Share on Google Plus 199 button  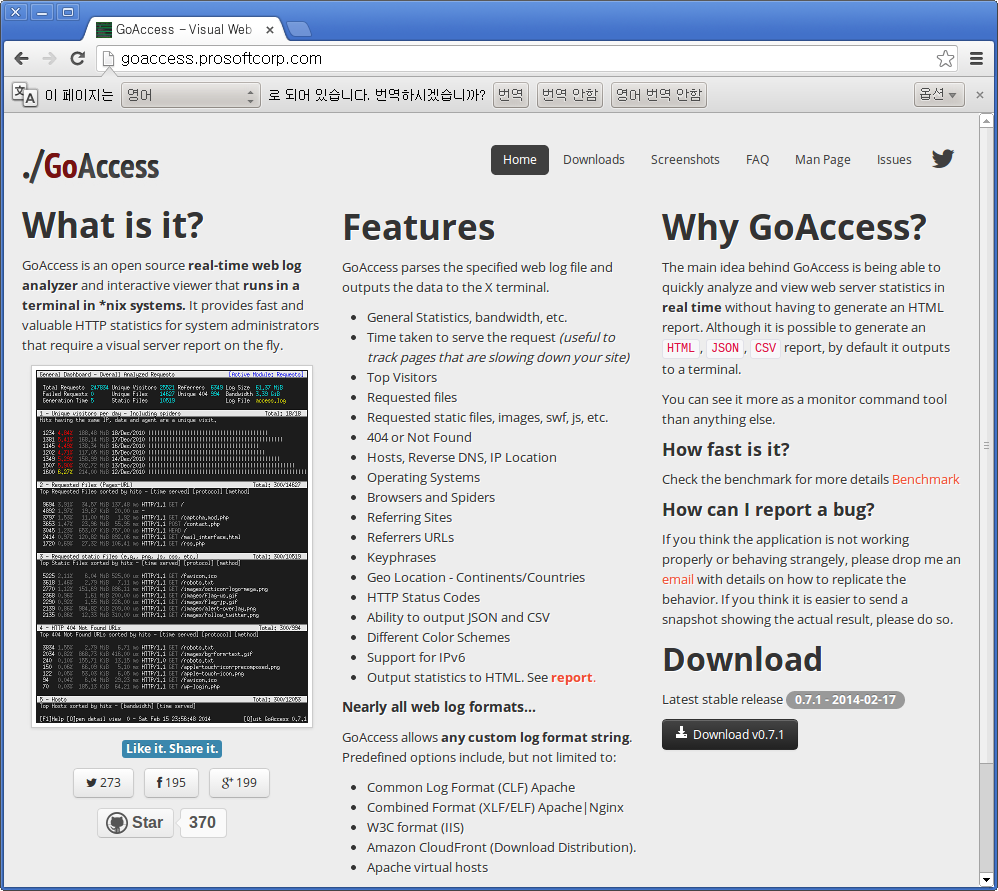point(239,782)
